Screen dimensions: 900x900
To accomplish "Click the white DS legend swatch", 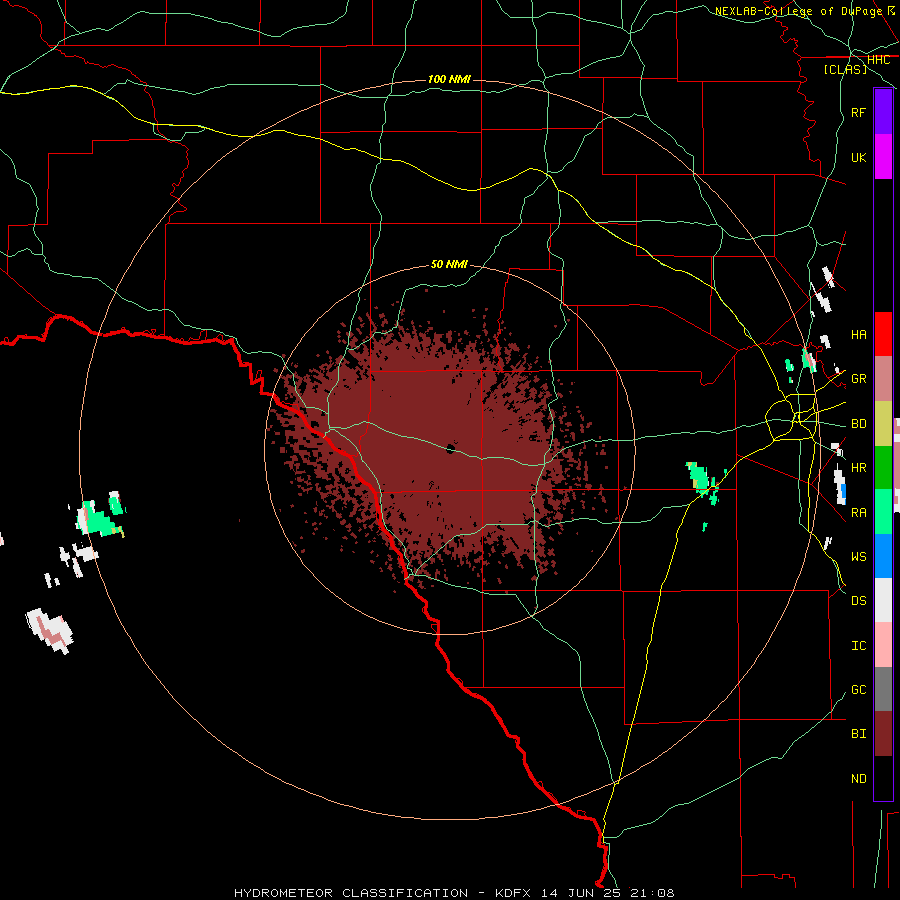I will tap(883, 600).
